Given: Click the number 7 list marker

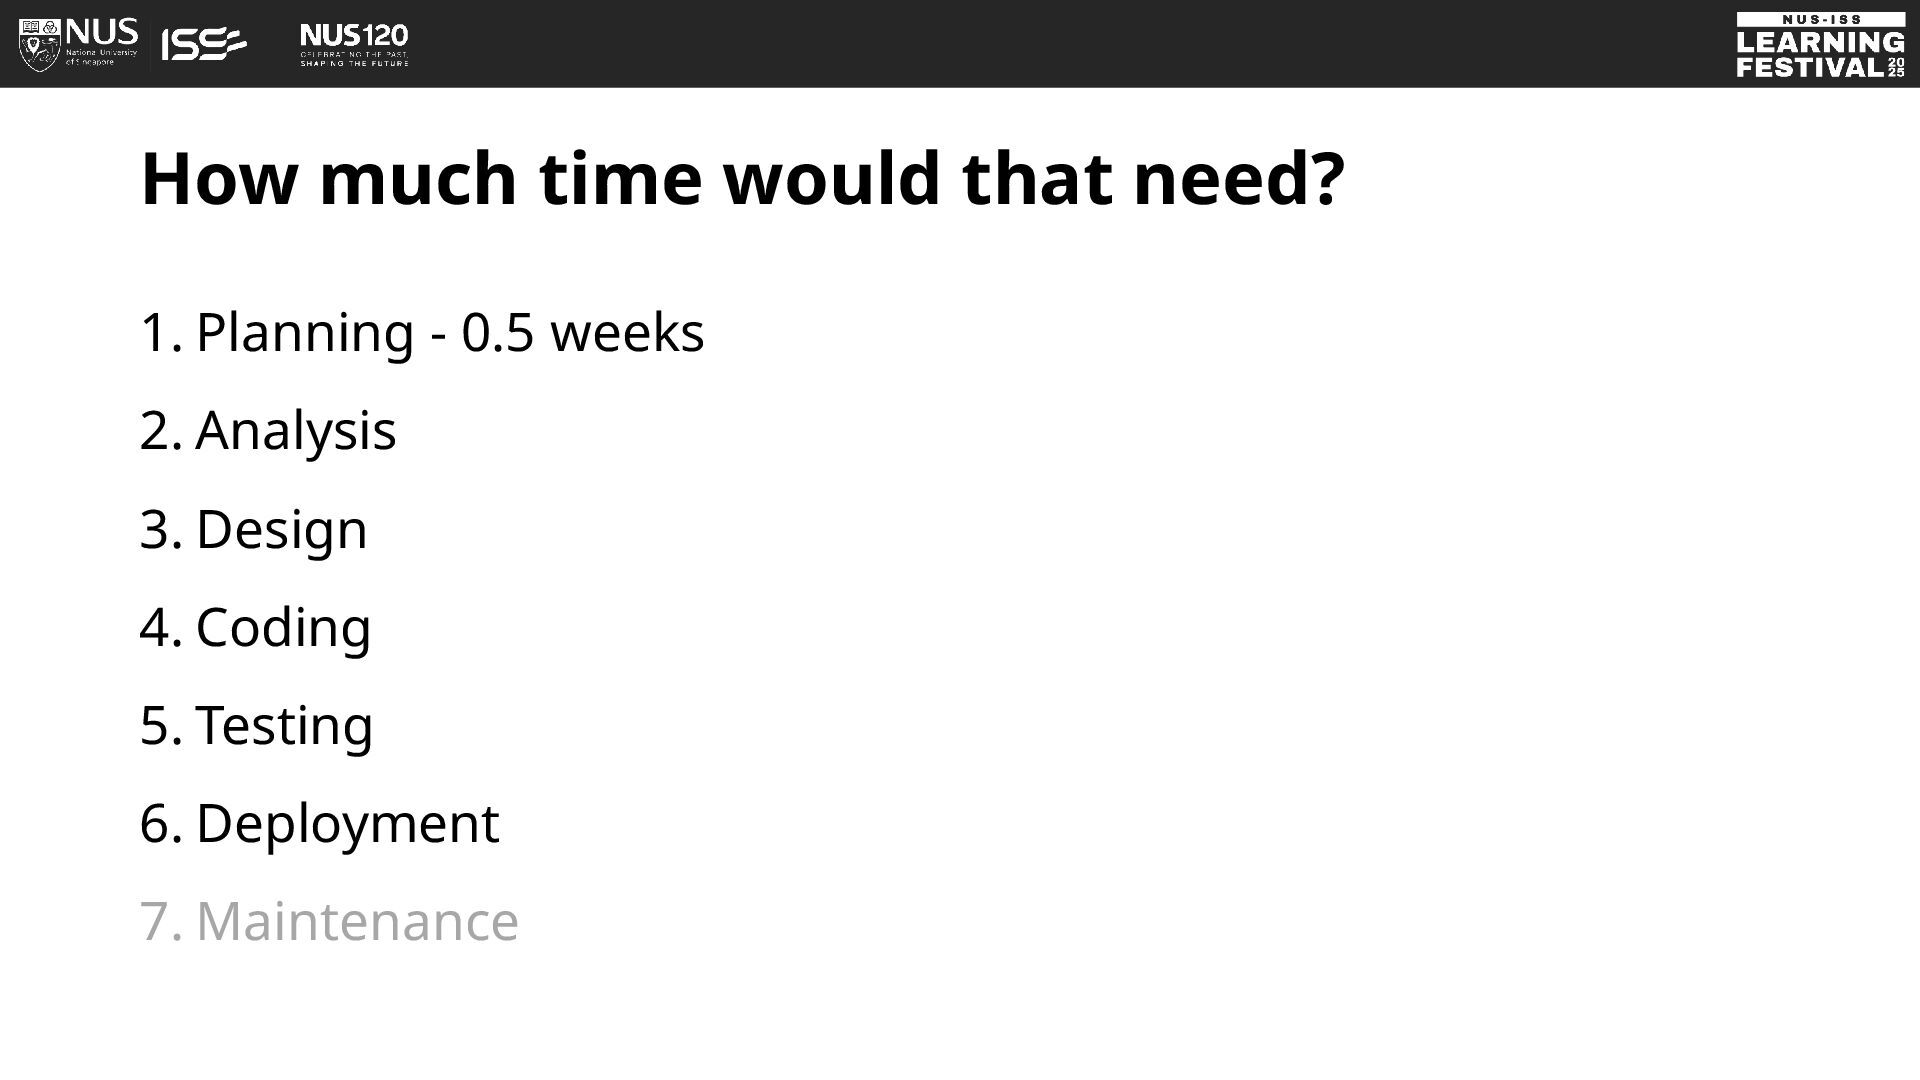Looking at the screenshot, I should pos(160,922).
